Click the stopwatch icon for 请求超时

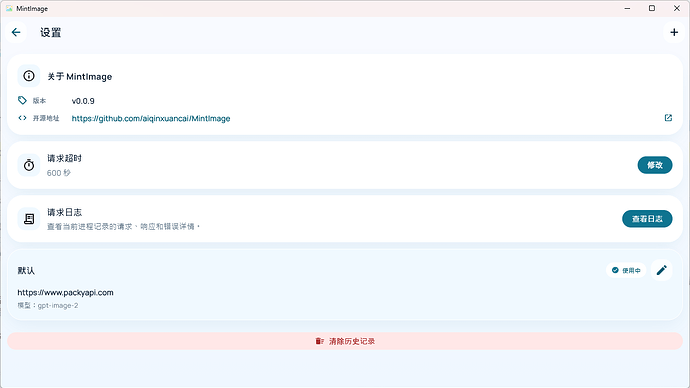pos(29,165)
